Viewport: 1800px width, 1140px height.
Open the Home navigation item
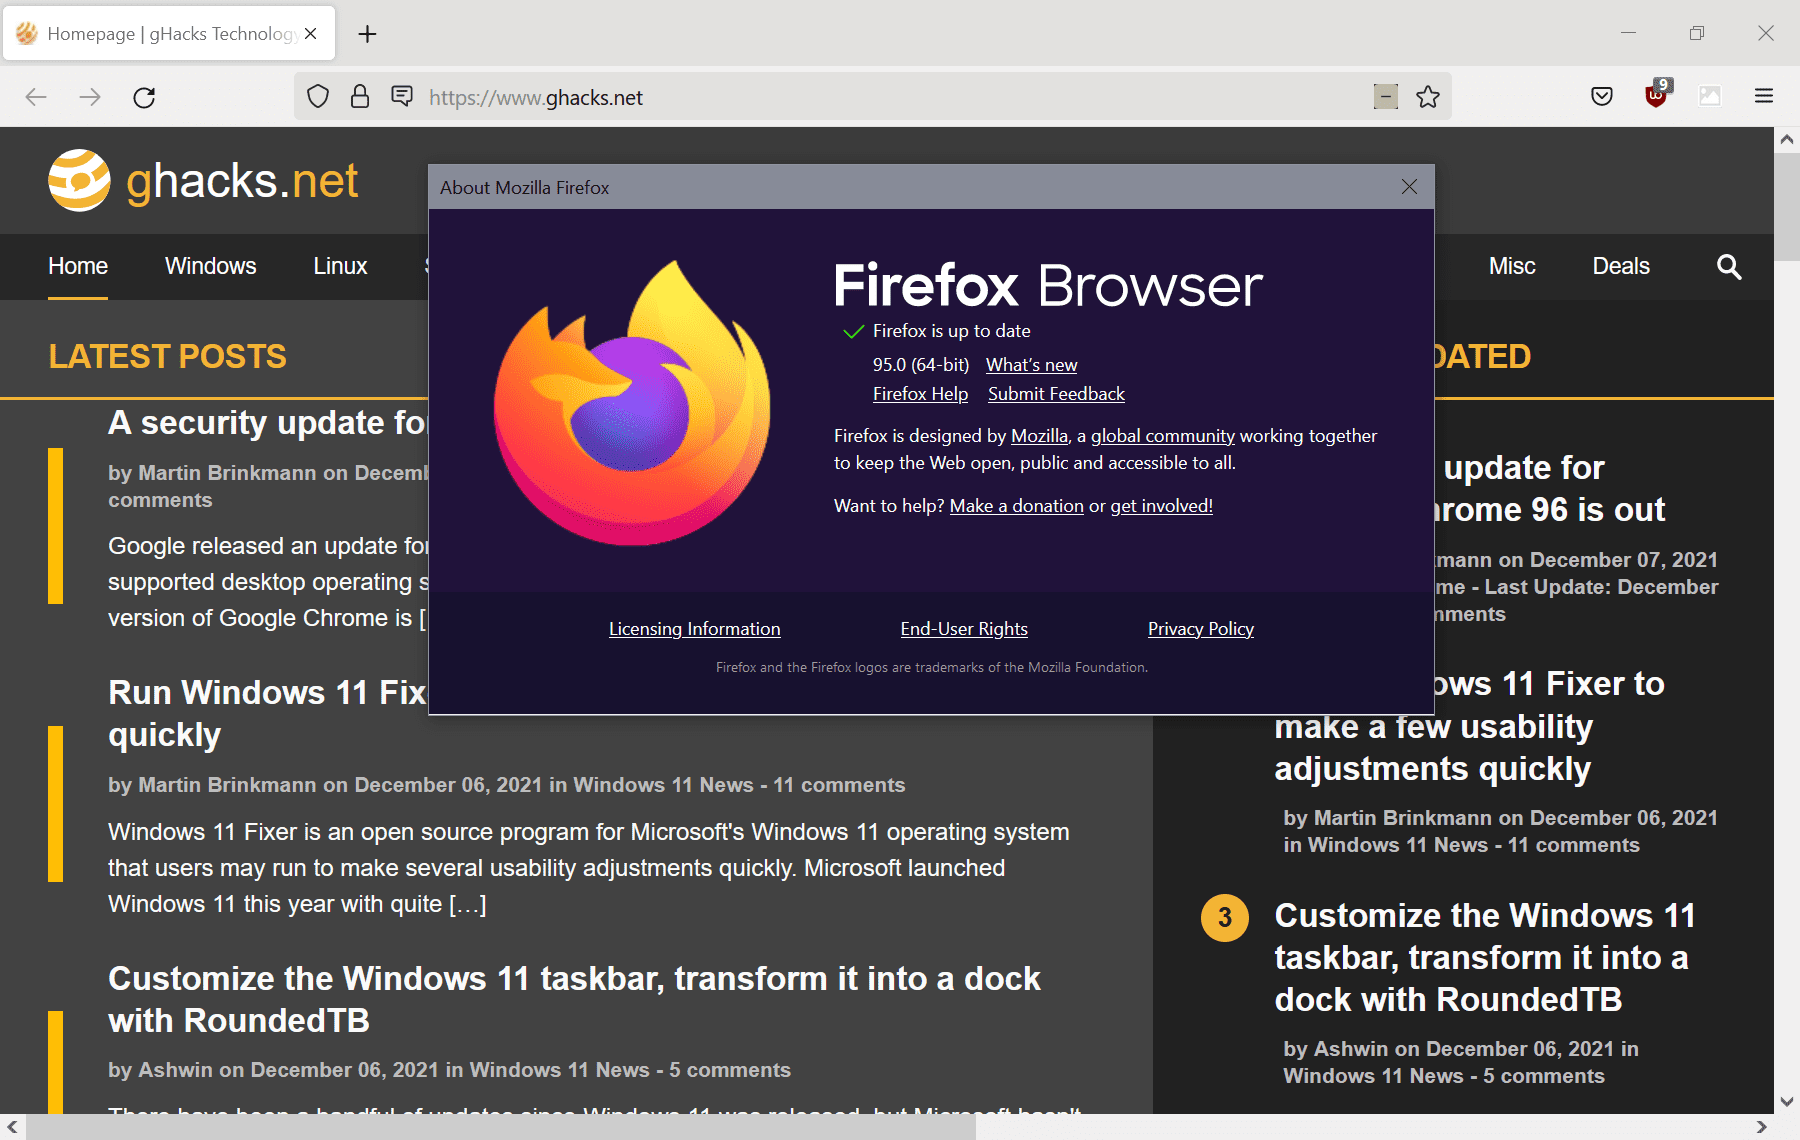[78, 266]
